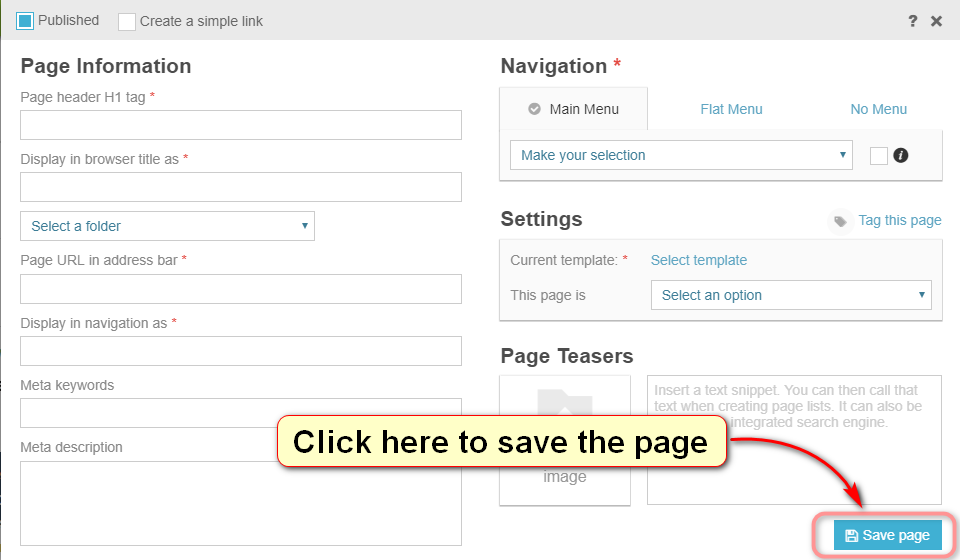This screenshot has width=960, height=560.
Task: Toggle the Published checkbox
Action: pyautogui.click(x=25, y=21)
